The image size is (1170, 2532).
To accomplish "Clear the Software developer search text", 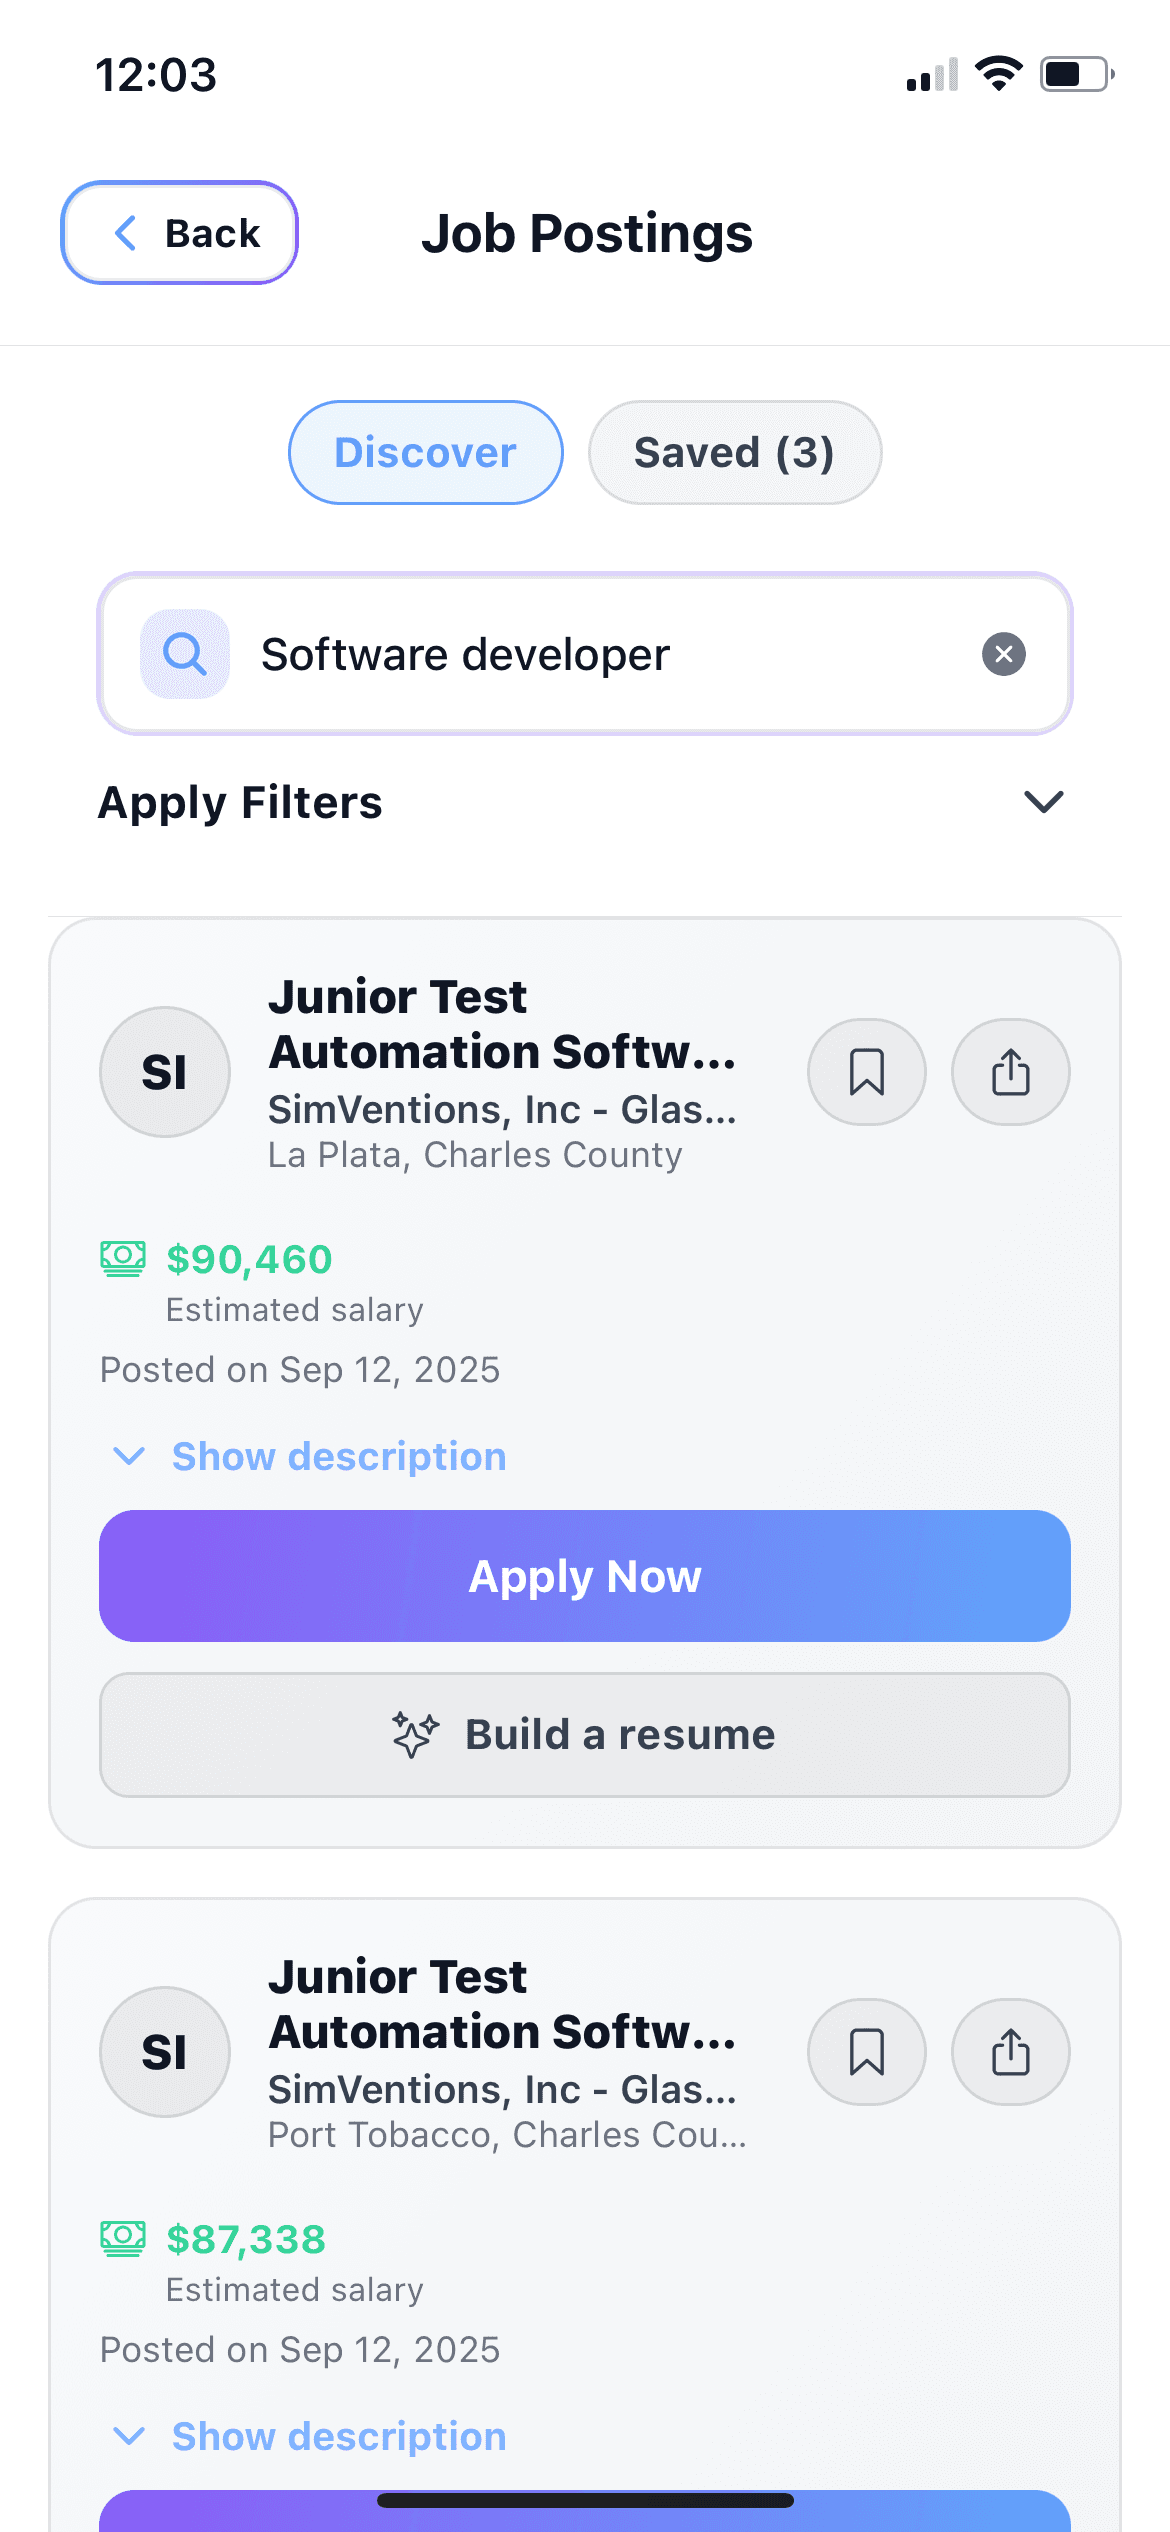I will [x=1003, y=654].
